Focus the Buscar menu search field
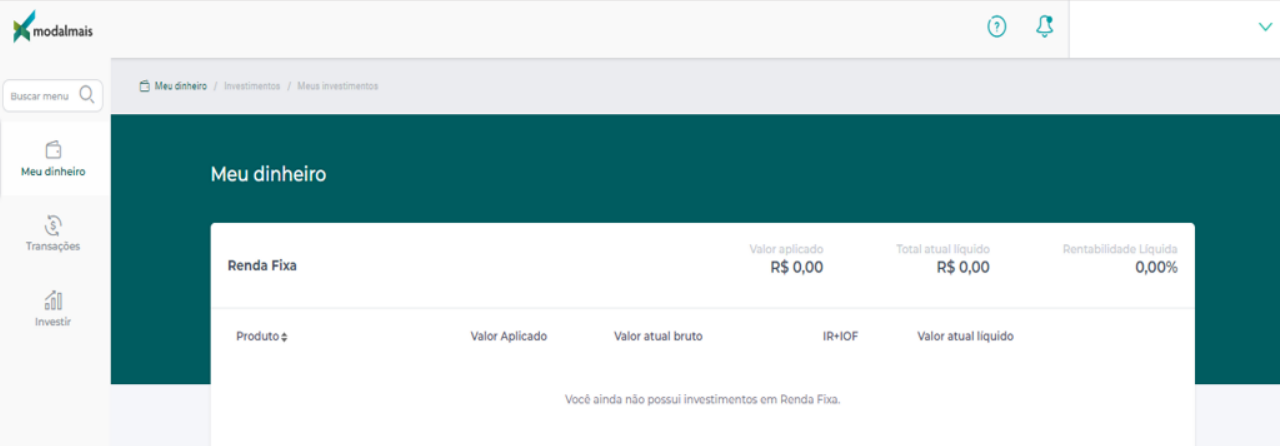Screen dimensions: 1280x446 (x=53, y=96)
